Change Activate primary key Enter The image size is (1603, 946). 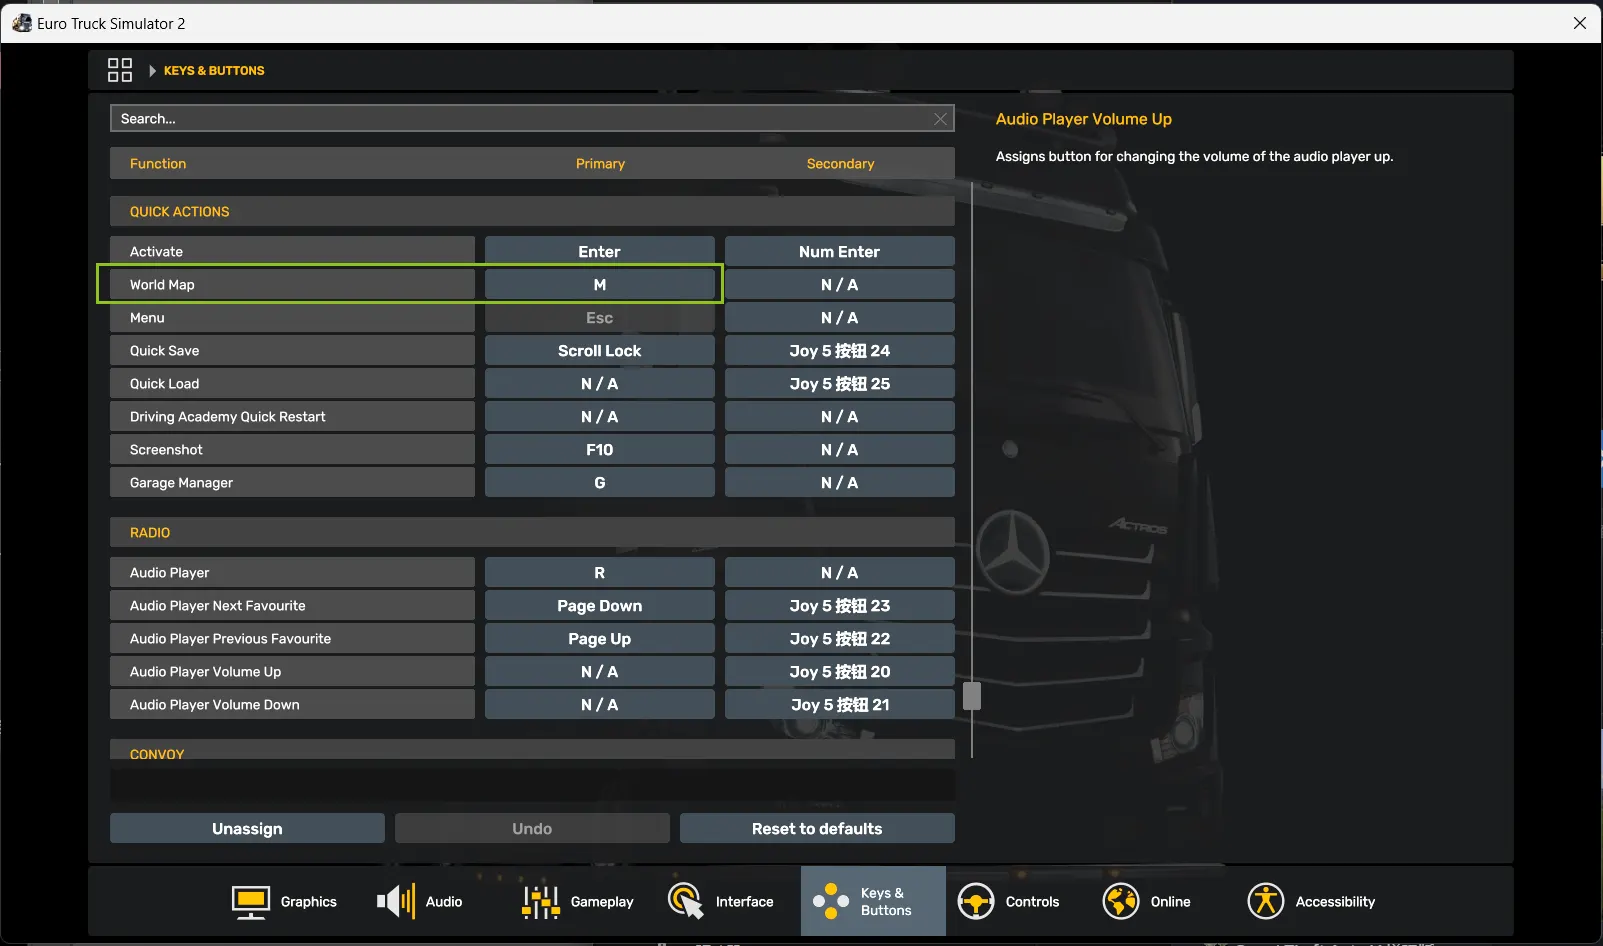(x=600, y=252)
